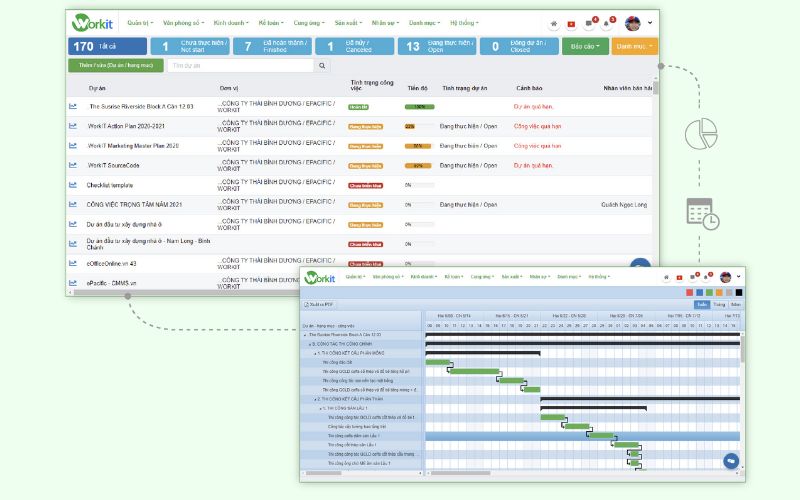Show all 170 projects via 'Tất cả' card
The image size is (800, 500).
(x=106, y=46)
